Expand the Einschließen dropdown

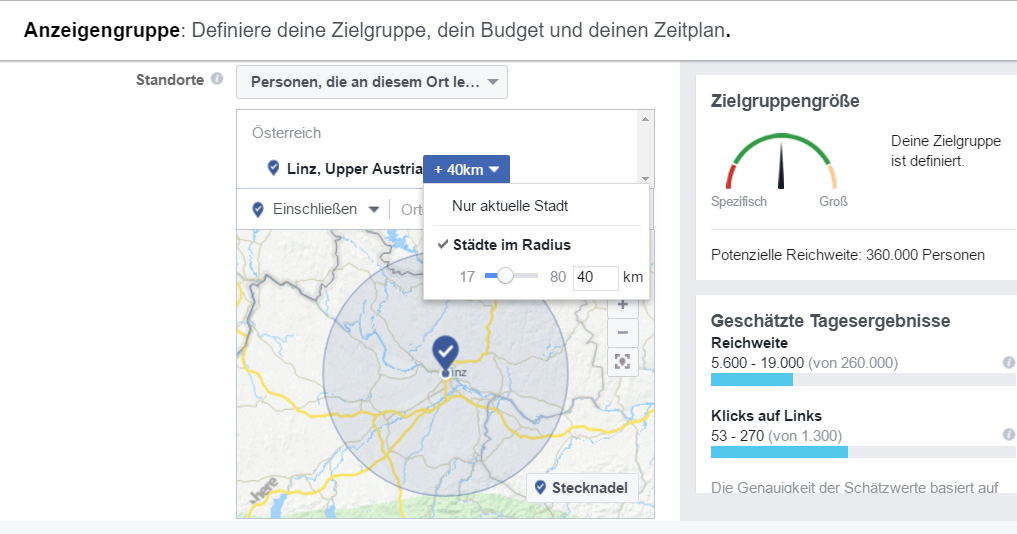[x=316, y=209]
